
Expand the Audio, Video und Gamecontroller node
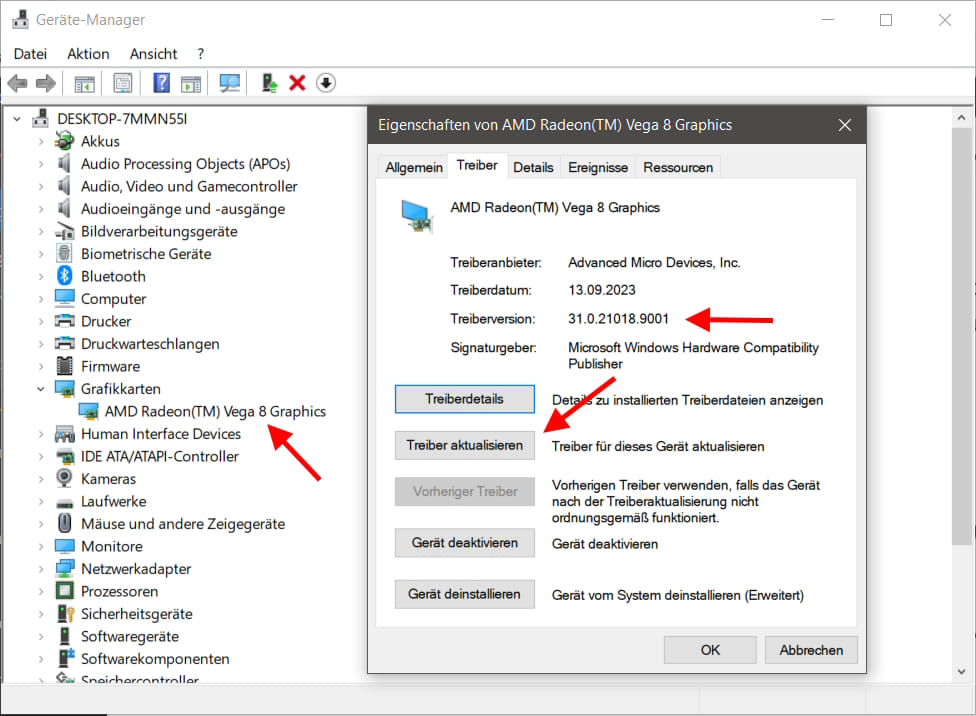[x=41, y=186]
